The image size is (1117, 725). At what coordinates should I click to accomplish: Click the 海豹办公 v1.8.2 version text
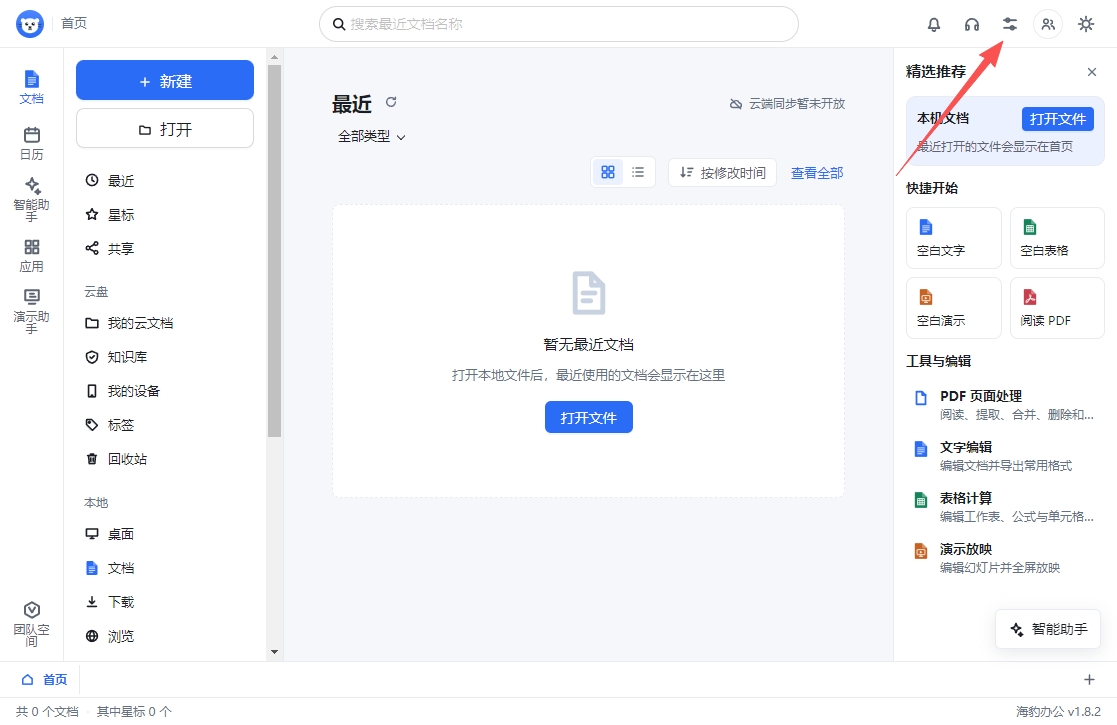1058,711
